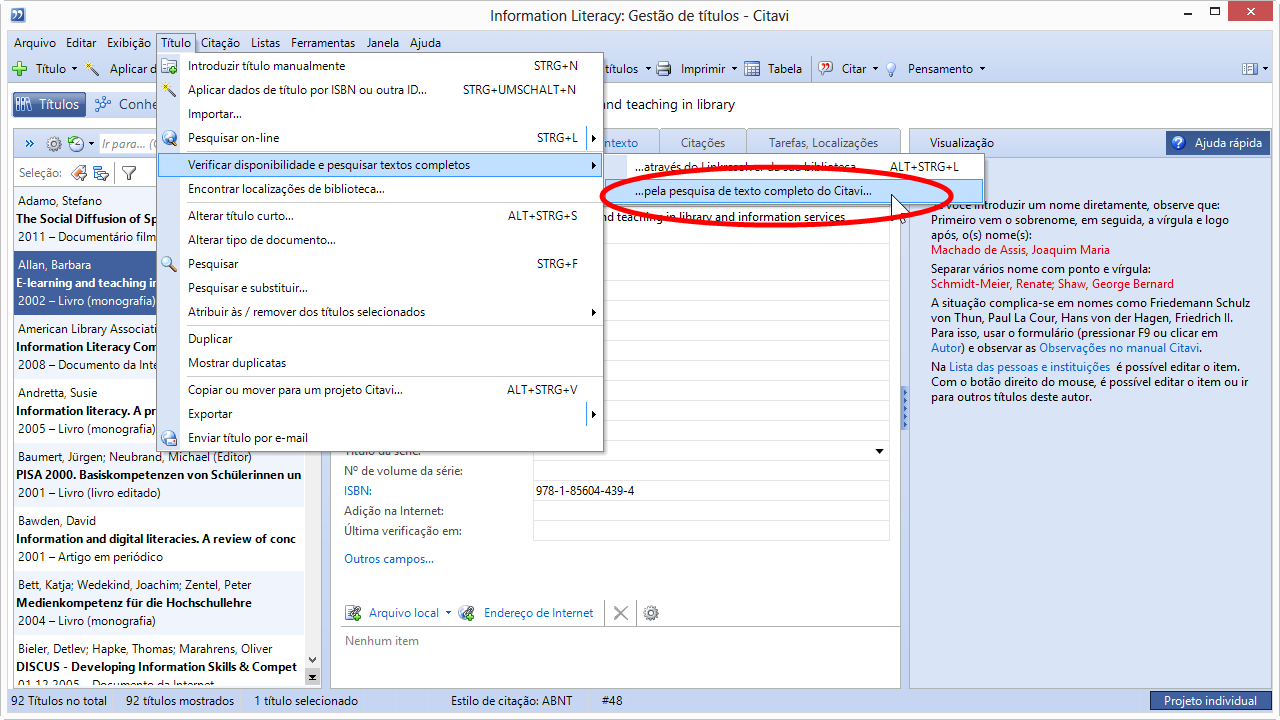Click the Outros campos... link
The height and width of the screenshot is (720, 1280).
[x=389, y=559]
